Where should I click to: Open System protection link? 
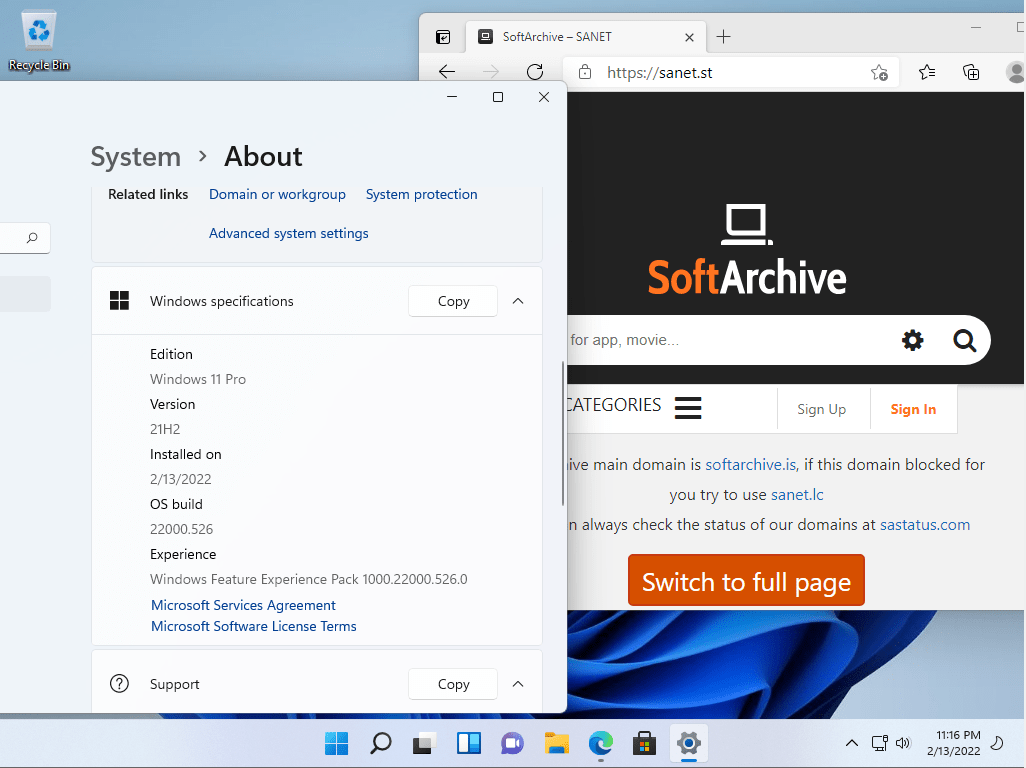[421, 194]
